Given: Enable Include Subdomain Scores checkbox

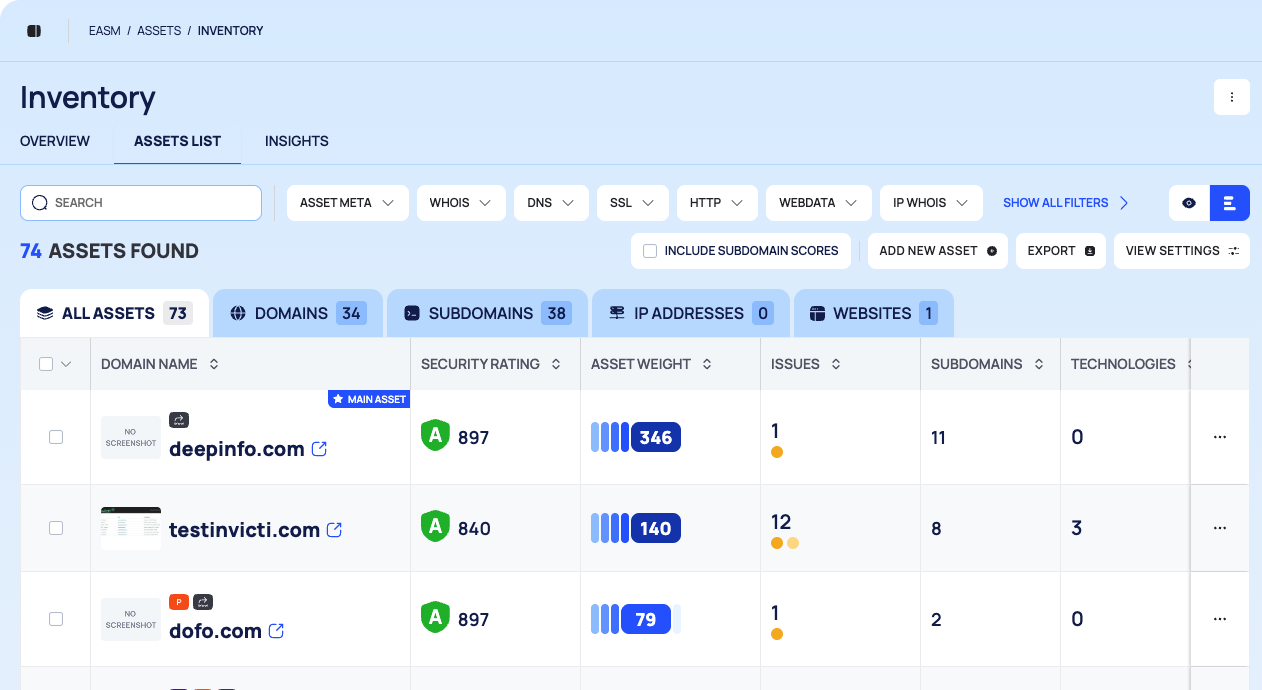Looking at the screenshot, I should click(x=650, y=251).
